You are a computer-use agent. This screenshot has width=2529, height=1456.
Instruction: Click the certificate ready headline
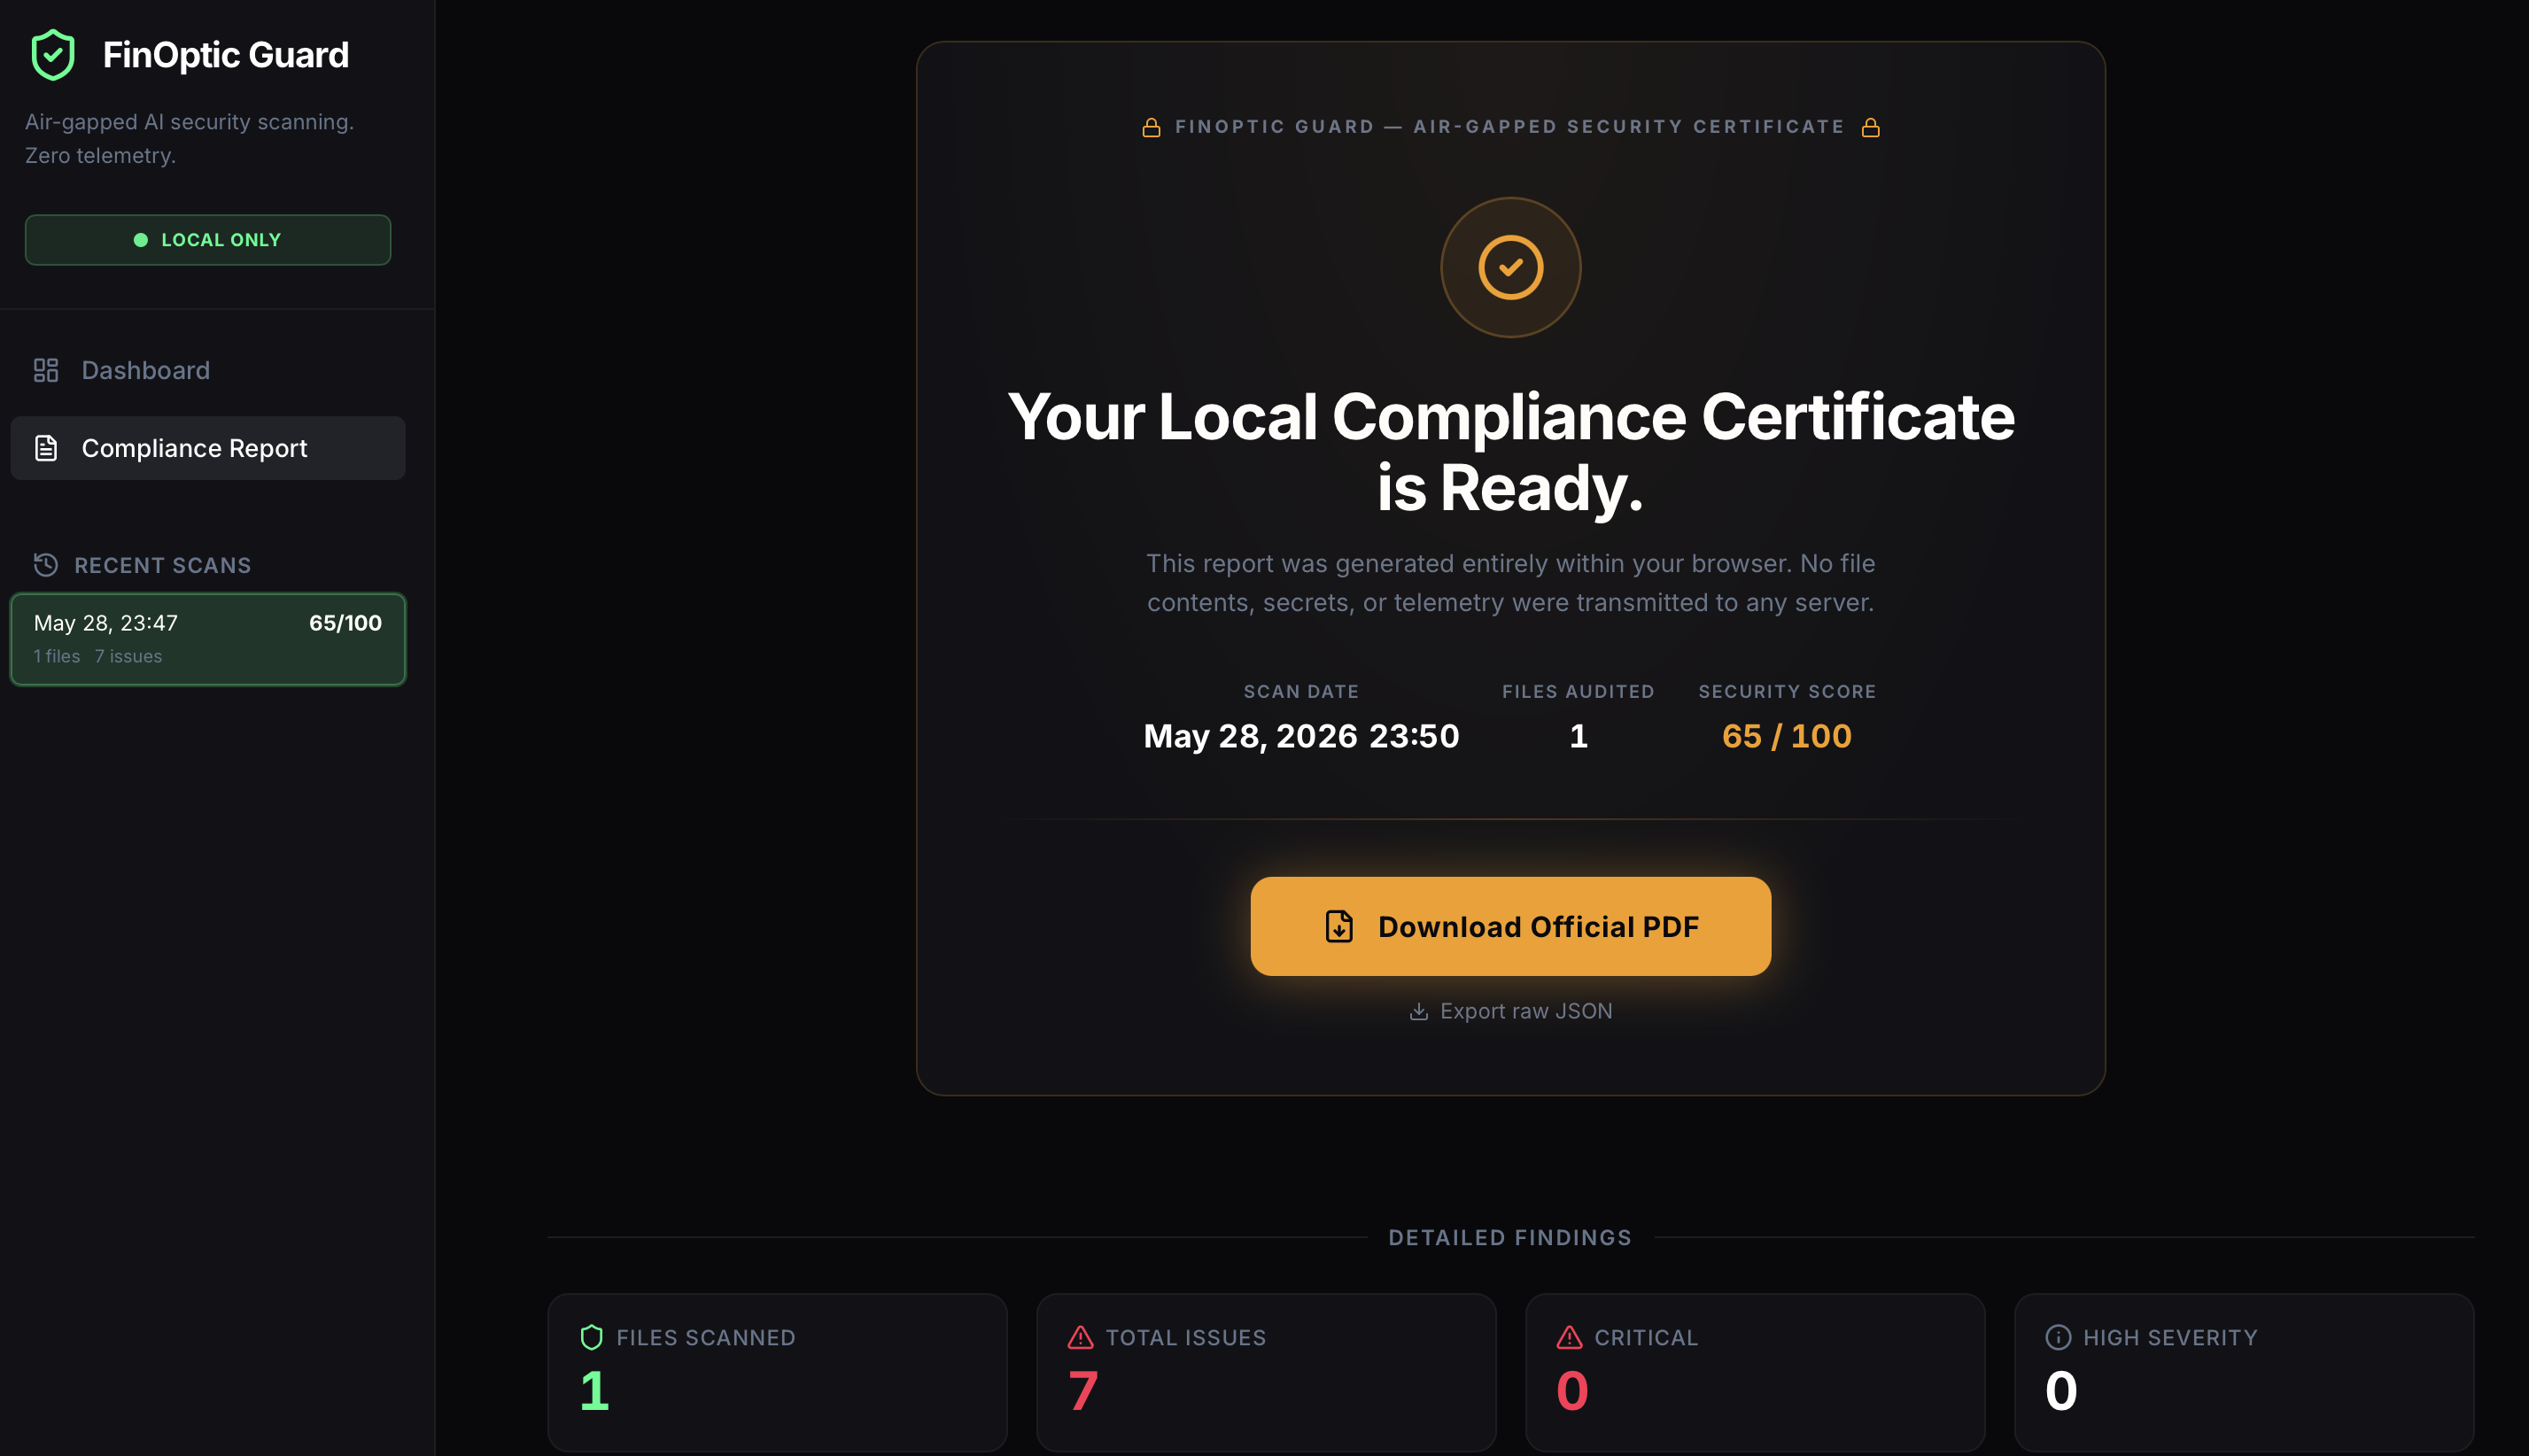pyautogui.click(x=1510, y=451)
